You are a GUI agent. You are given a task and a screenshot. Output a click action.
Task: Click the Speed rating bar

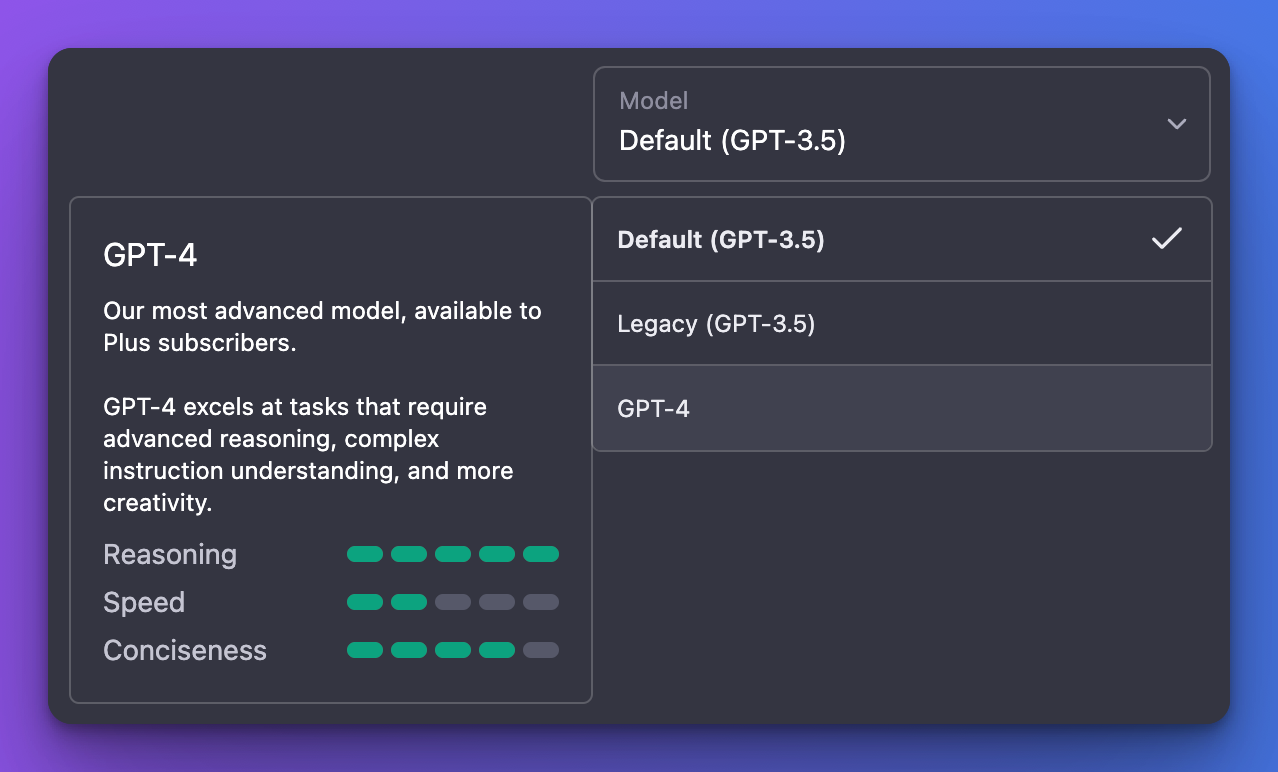pos(453,602)
